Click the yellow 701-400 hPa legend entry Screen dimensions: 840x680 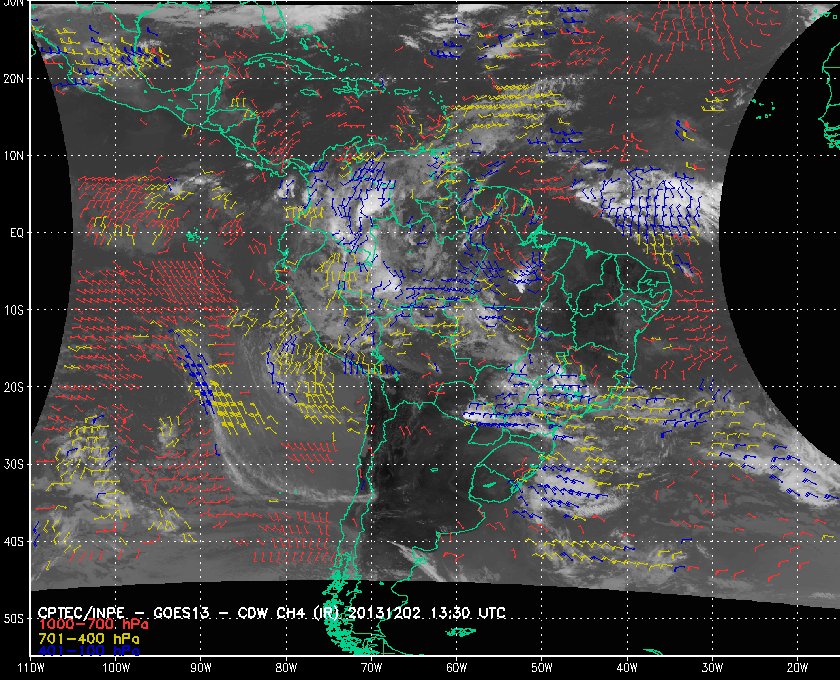[x=88, y=639]
